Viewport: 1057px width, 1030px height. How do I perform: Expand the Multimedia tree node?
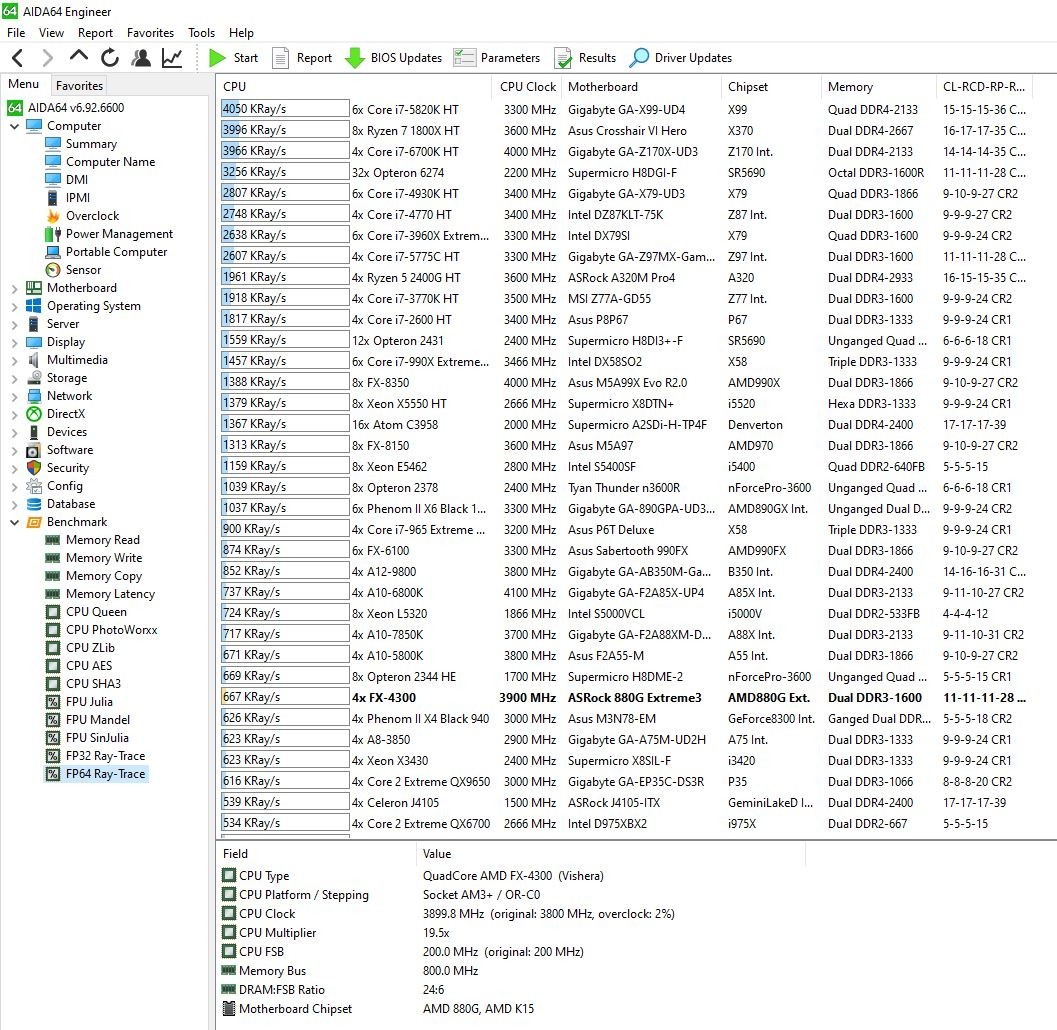click(14, 361)
